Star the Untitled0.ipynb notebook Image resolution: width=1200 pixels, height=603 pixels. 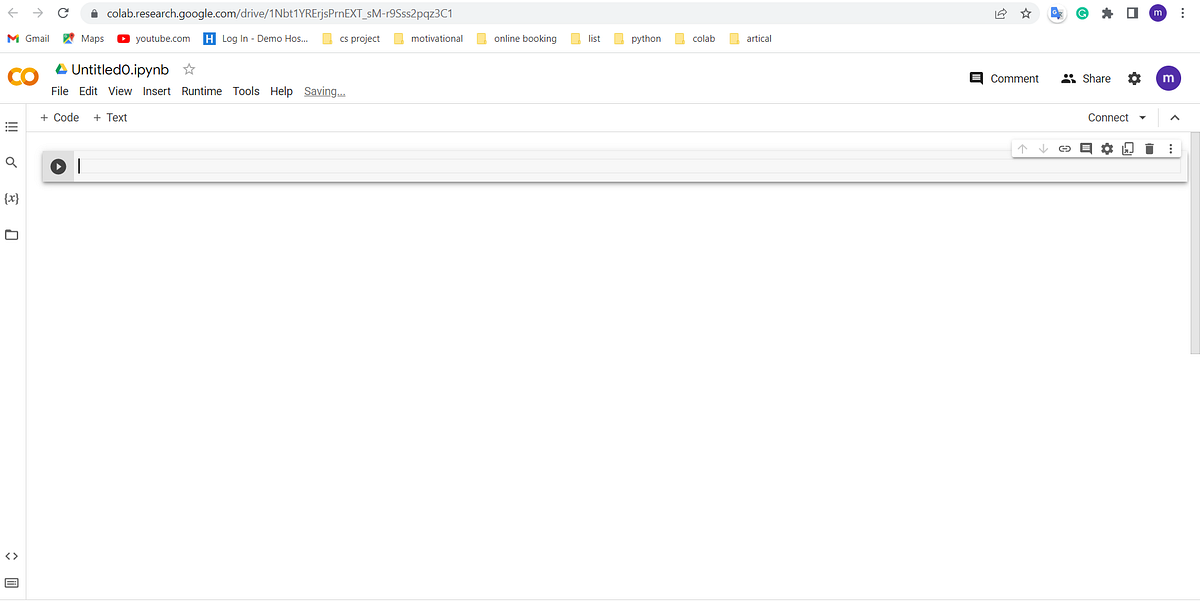tap(189, 69)
